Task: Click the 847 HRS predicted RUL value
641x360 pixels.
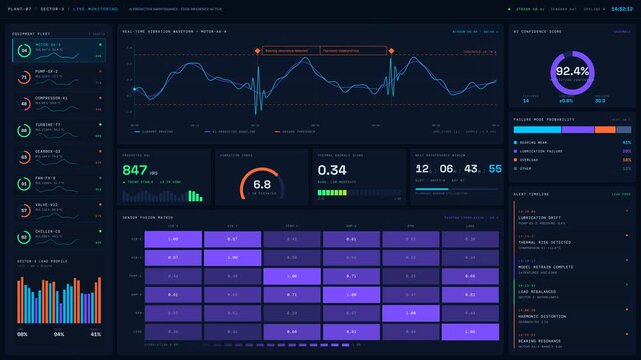Action: point(140,170)
